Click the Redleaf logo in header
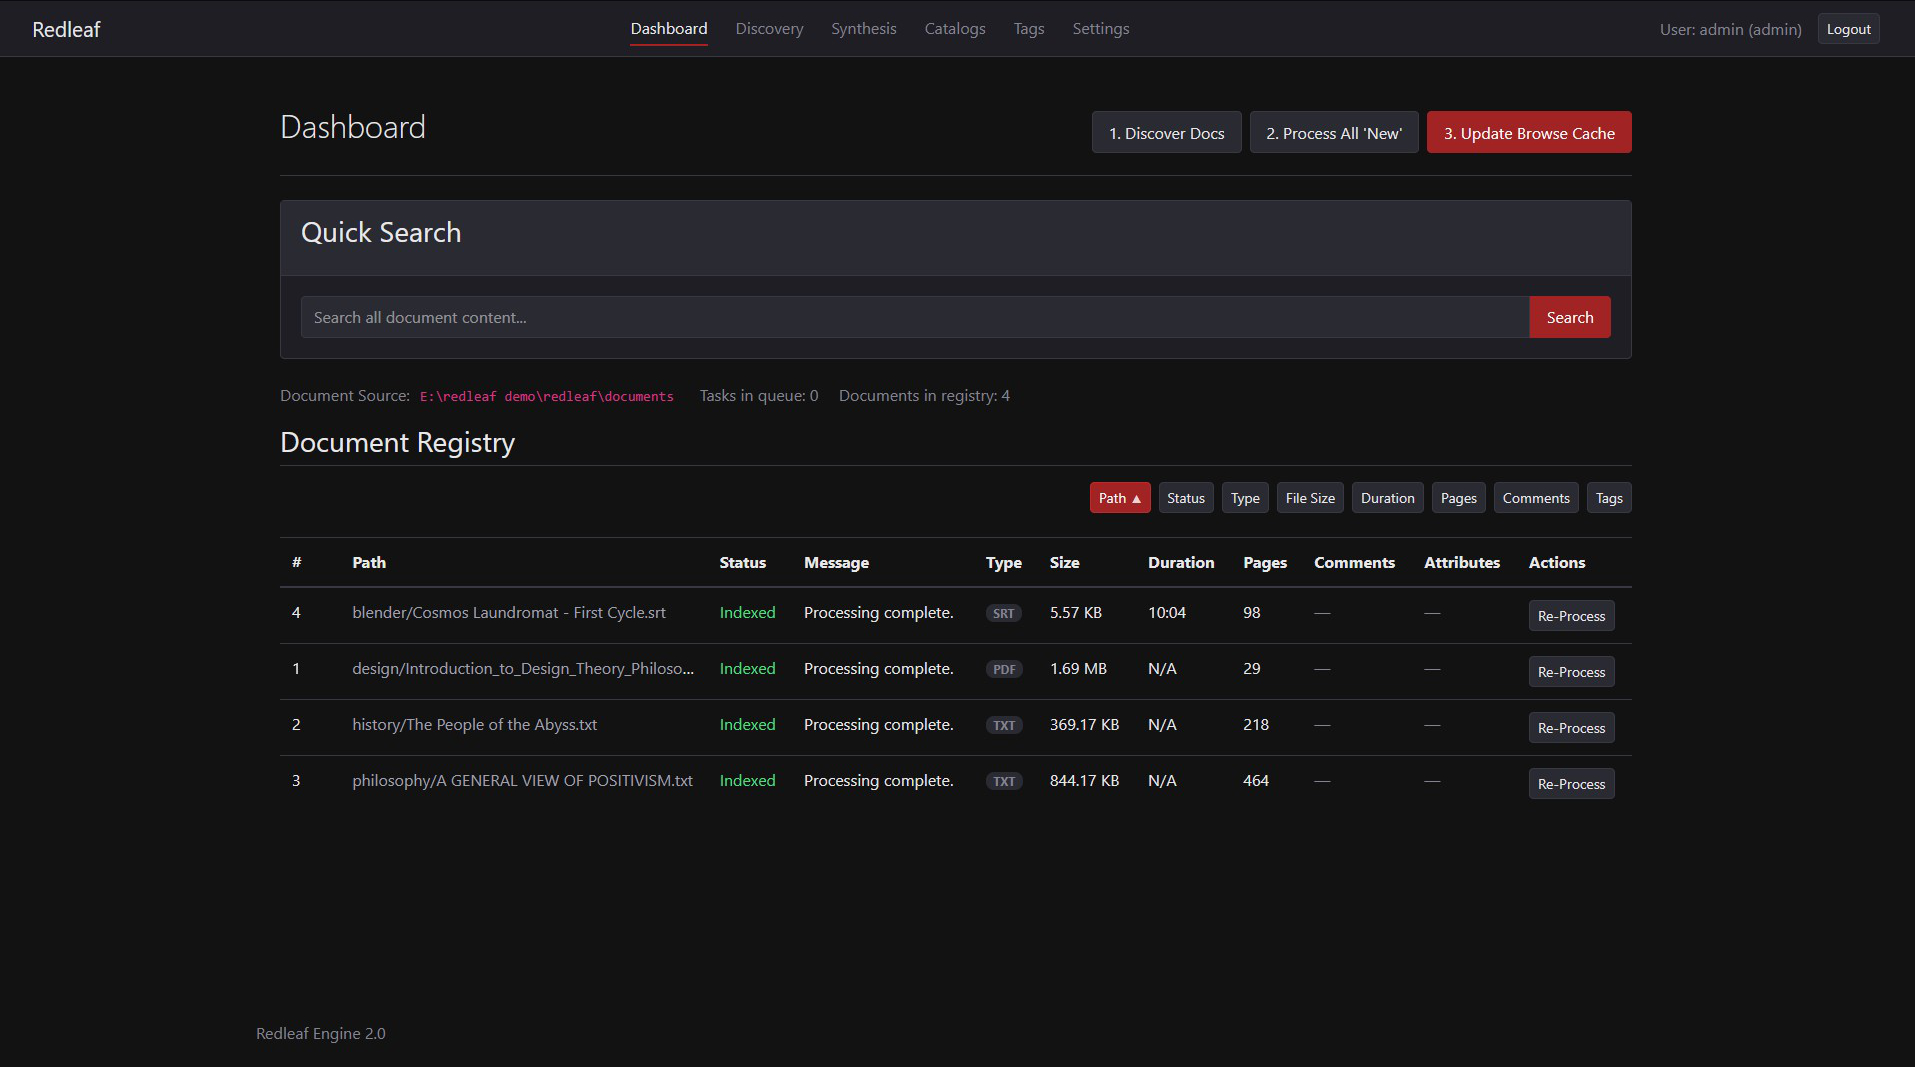1915x1067 pixels. (66, 30)
